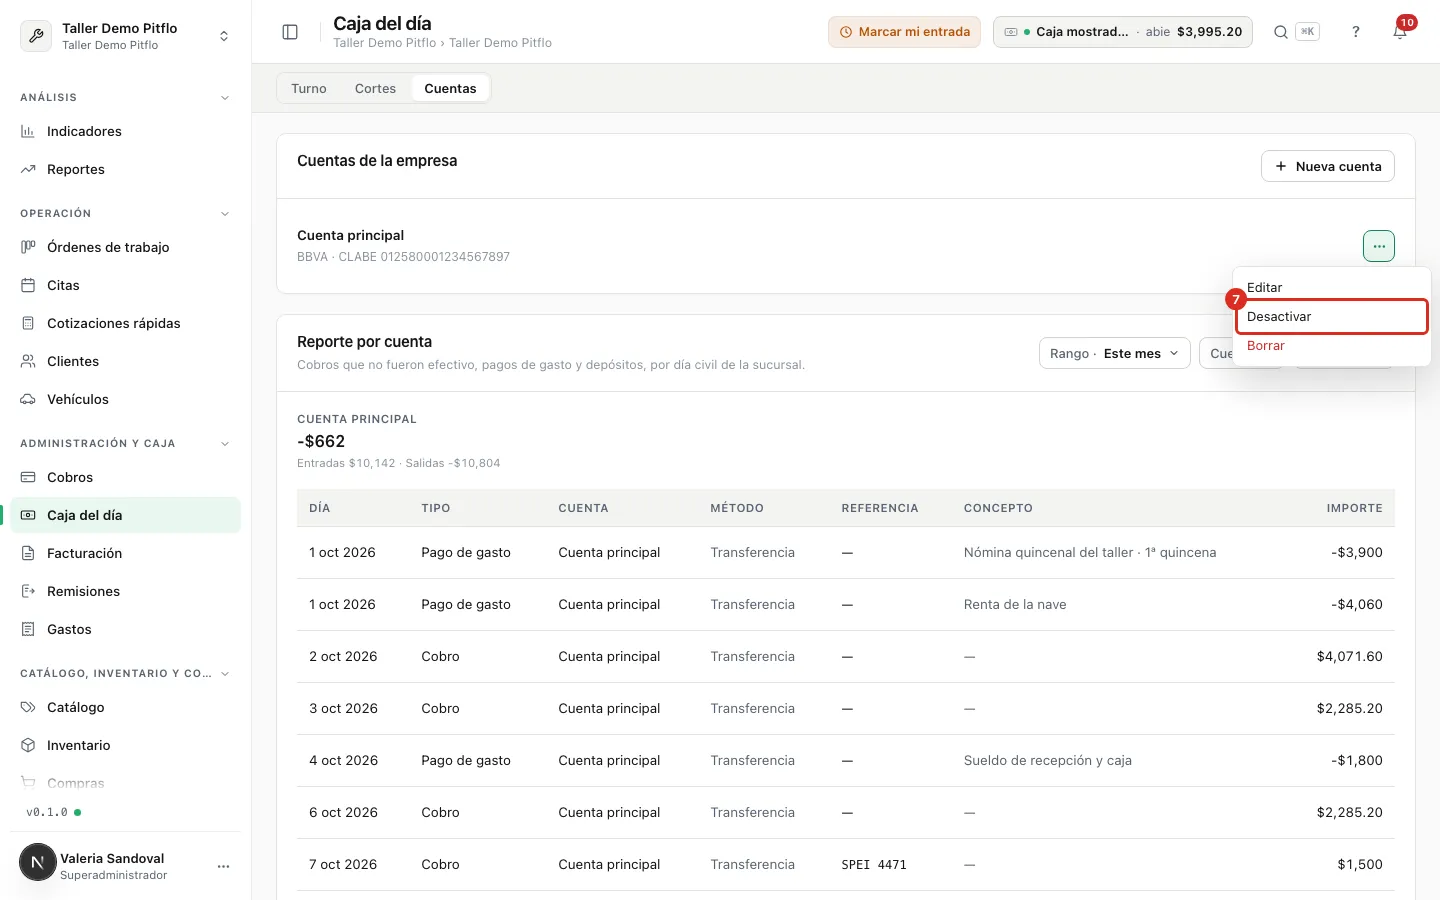Open Reportes in the sidebar
The height and width of the screenshot is (900, 1440).
[x=125, y=169]
